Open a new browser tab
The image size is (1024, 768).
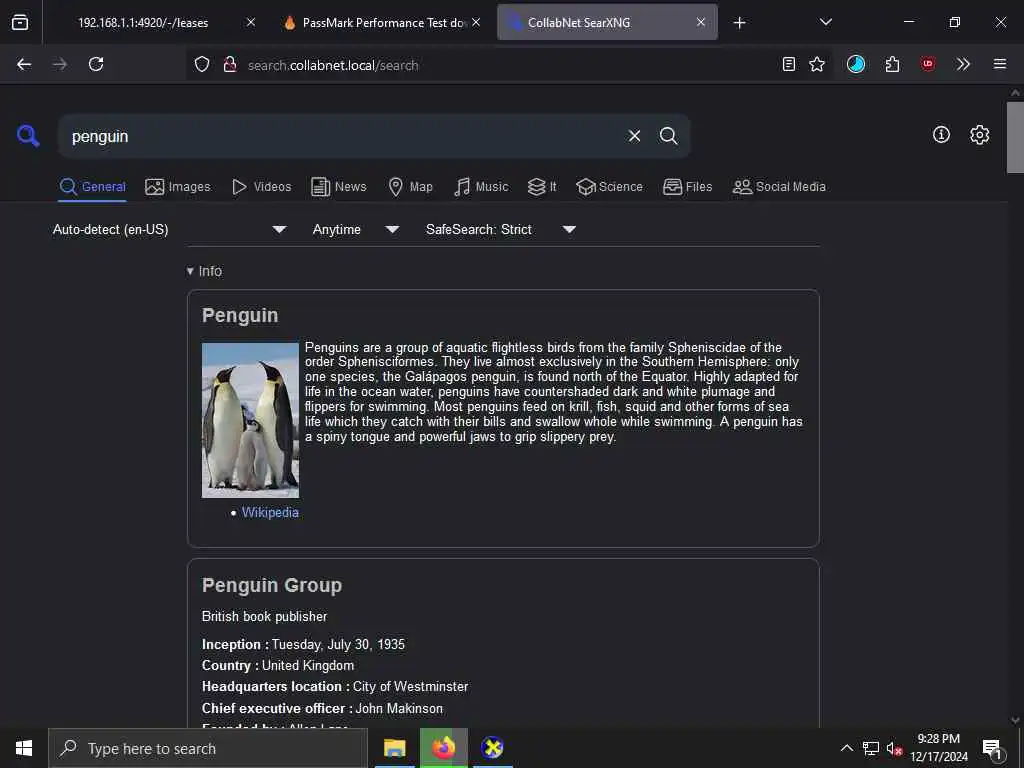[739, 23]
